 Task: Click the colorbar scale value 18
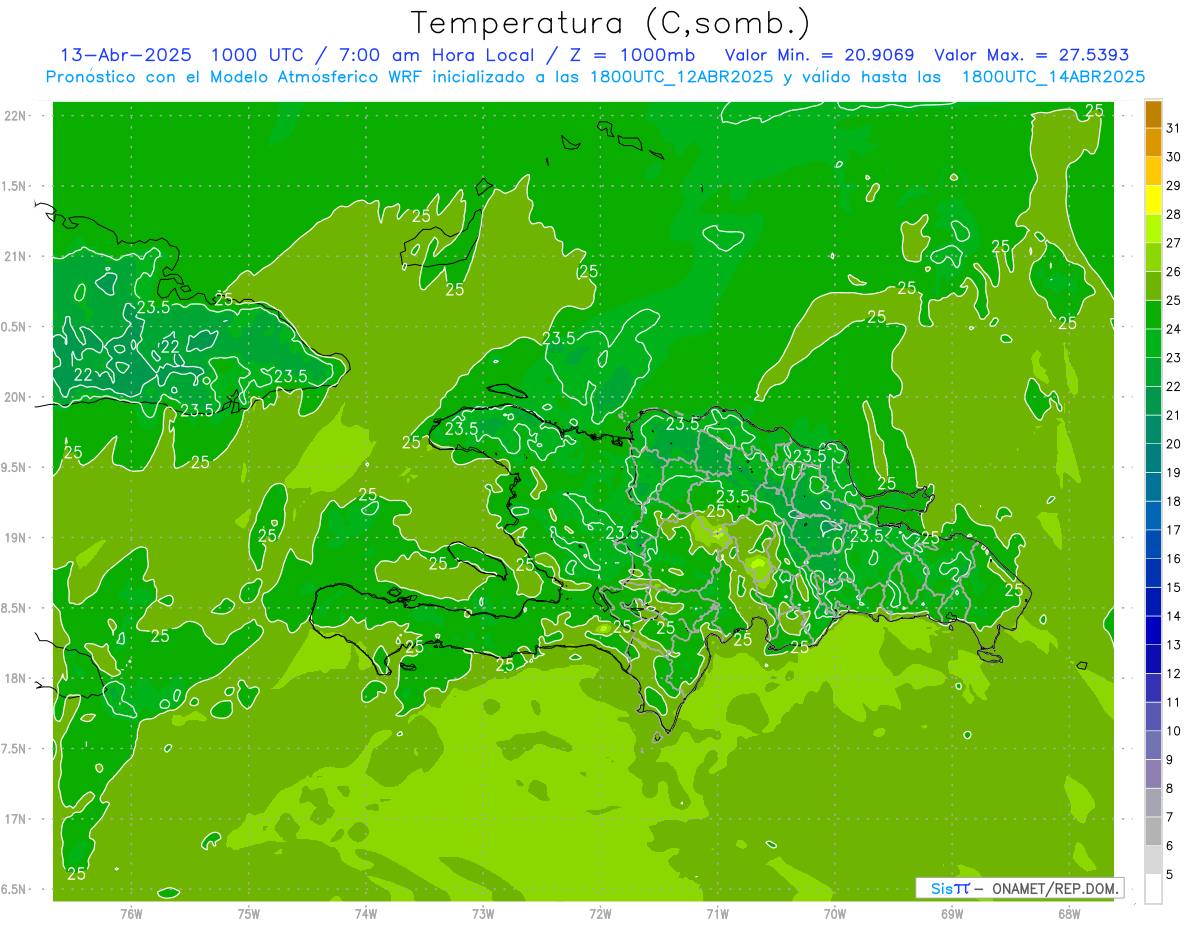coord(1173,502)
